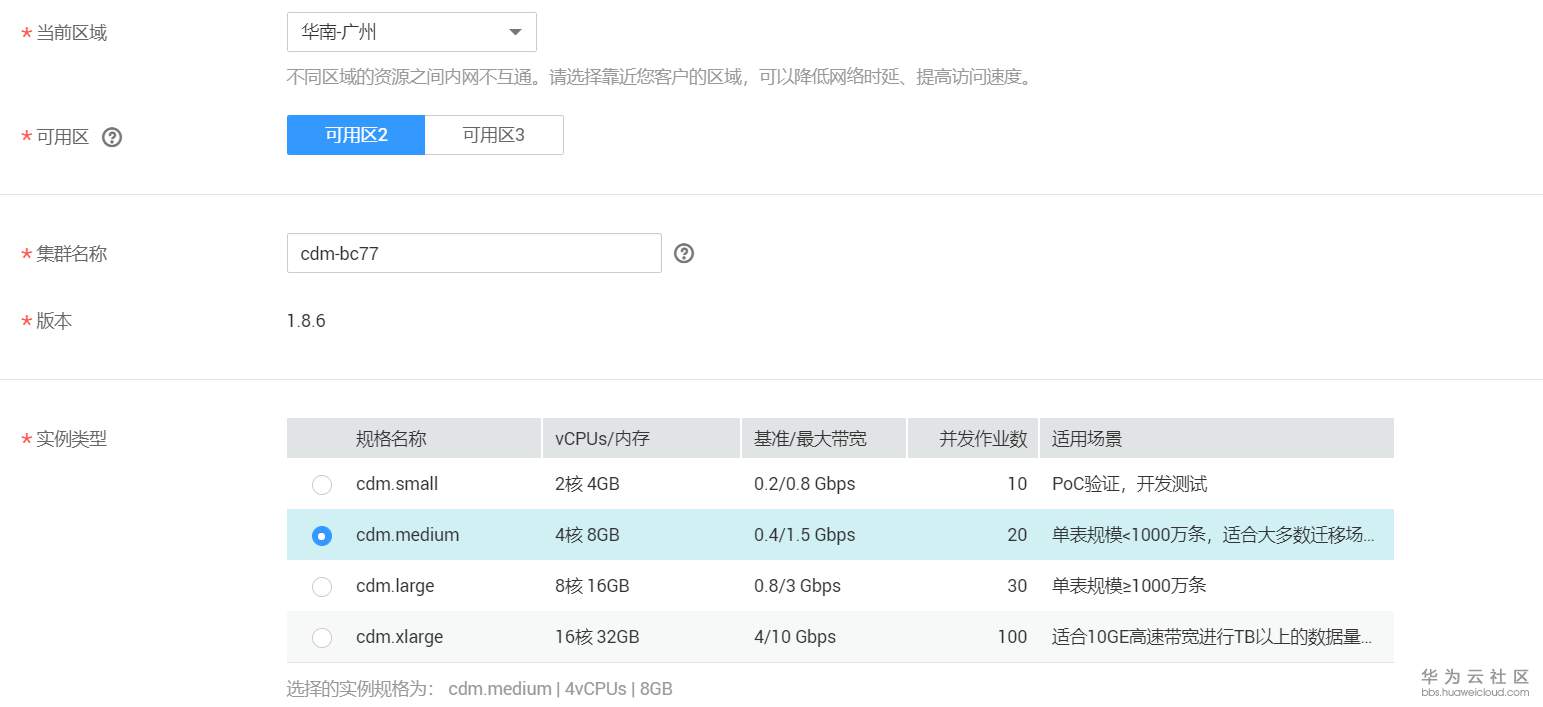
Task: Click the cdm.xlarge spec name
Action: coord(399,637)
